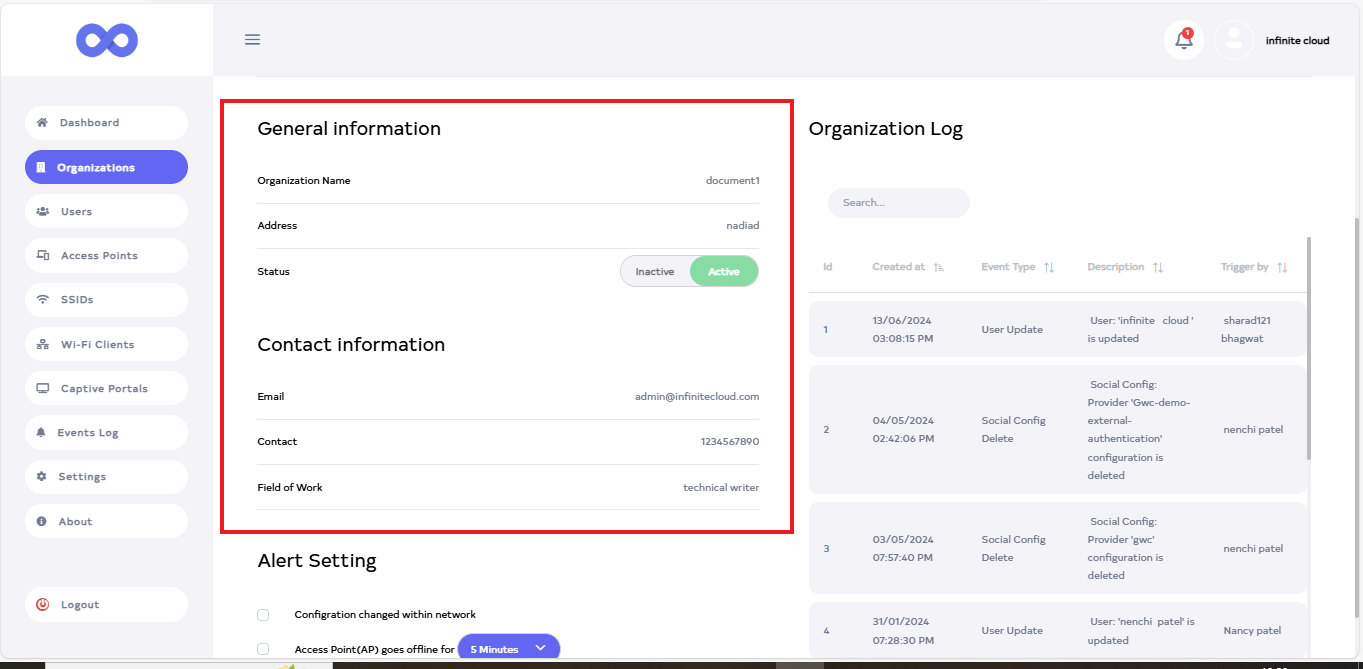This screenshot has width=1363, height=669.
Task: Toggle the hamburger menu icon
Action: pyautogui.click(x=252, y=40)
